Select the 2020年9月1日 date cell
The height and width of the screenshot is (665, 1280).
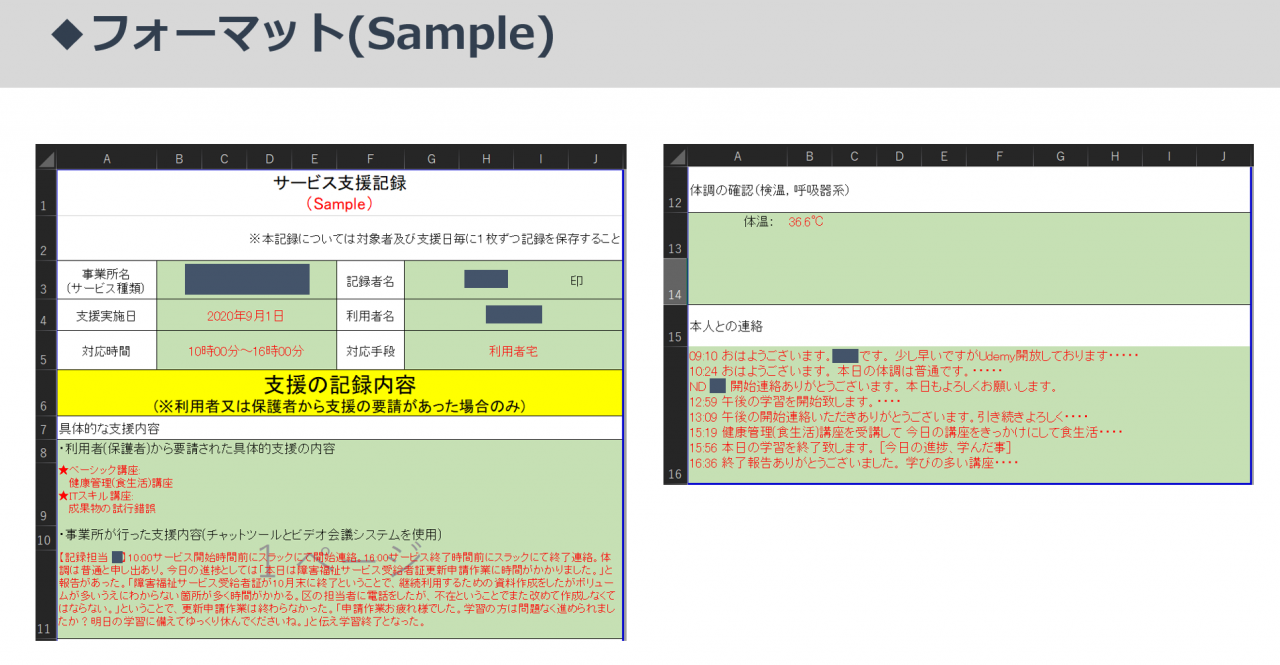(x=247, y=316)
